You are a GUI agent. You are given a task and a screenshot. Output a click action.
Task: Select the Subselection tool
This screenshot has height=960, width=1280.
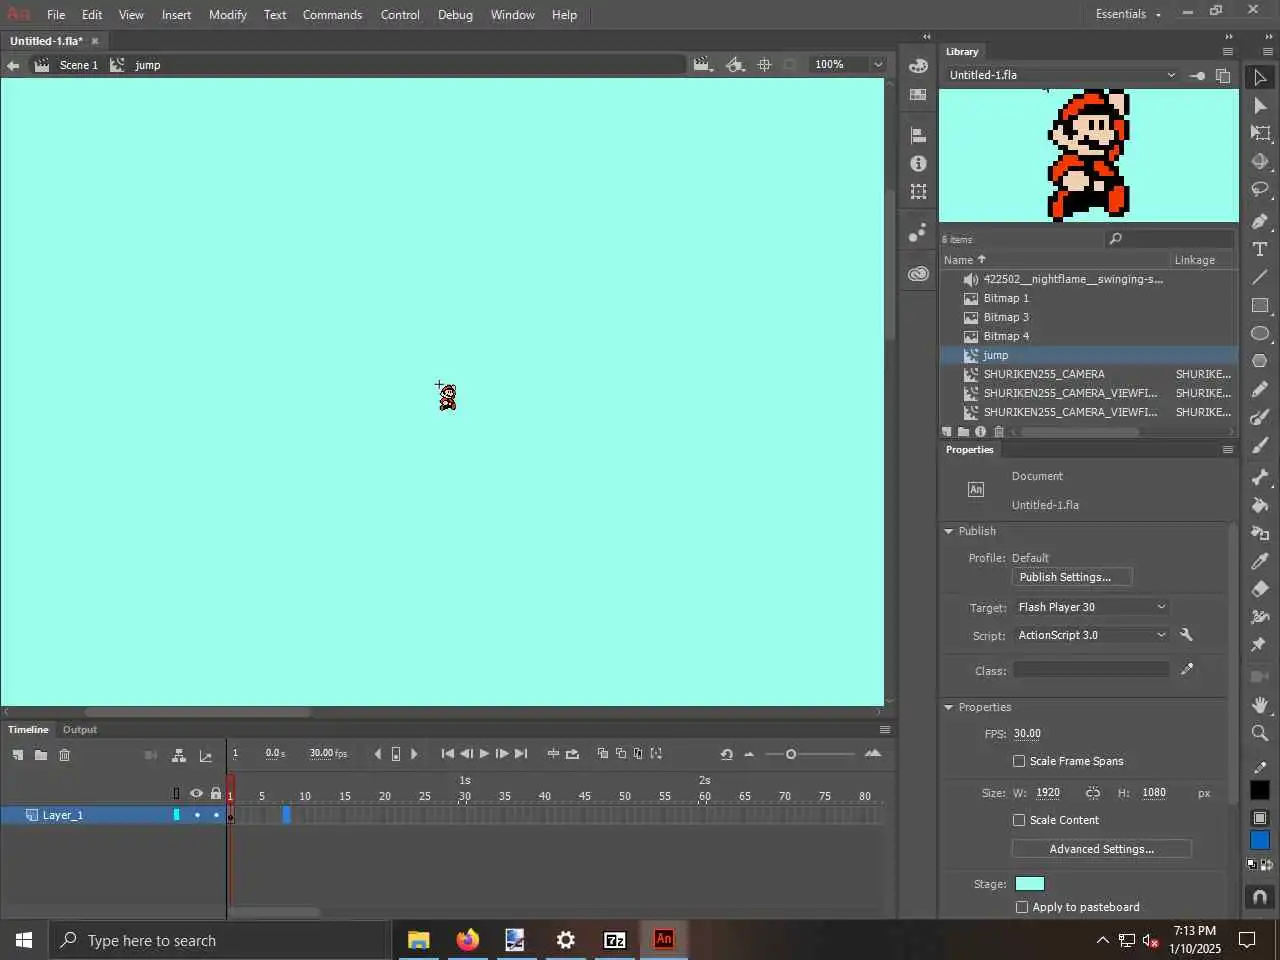1260,105
